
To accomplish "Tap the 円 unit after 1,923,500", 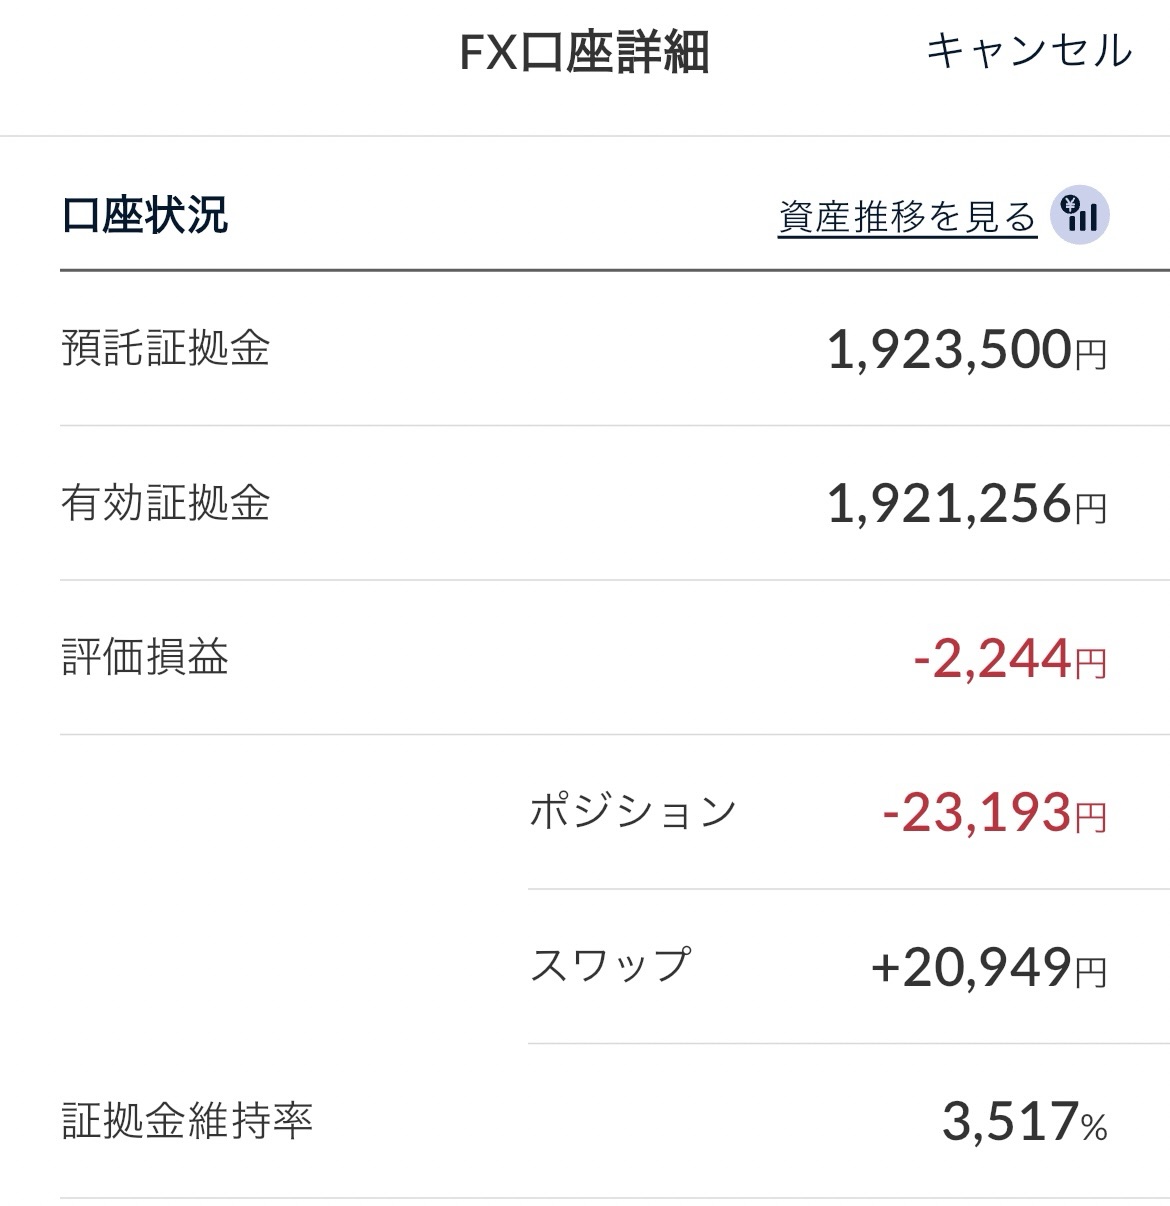I will tap(1090, 355).
